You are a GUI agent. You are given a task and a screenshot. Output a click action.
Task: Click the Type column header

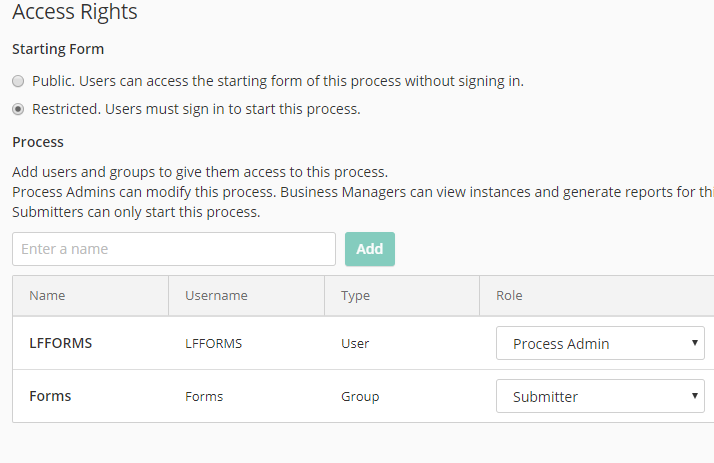pos(355,296)
